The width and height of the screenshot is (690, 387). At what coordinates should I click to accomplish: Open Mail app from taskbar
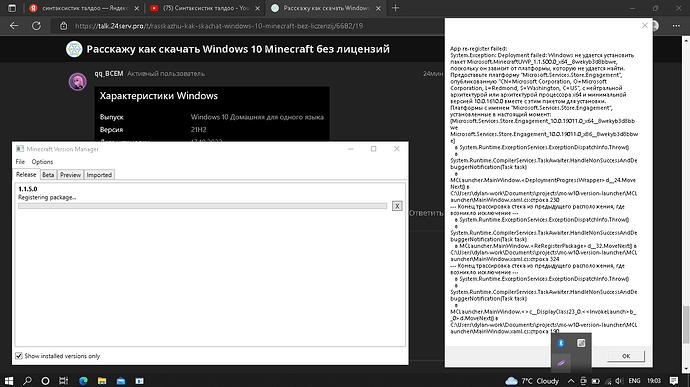[x=121, y=381]
